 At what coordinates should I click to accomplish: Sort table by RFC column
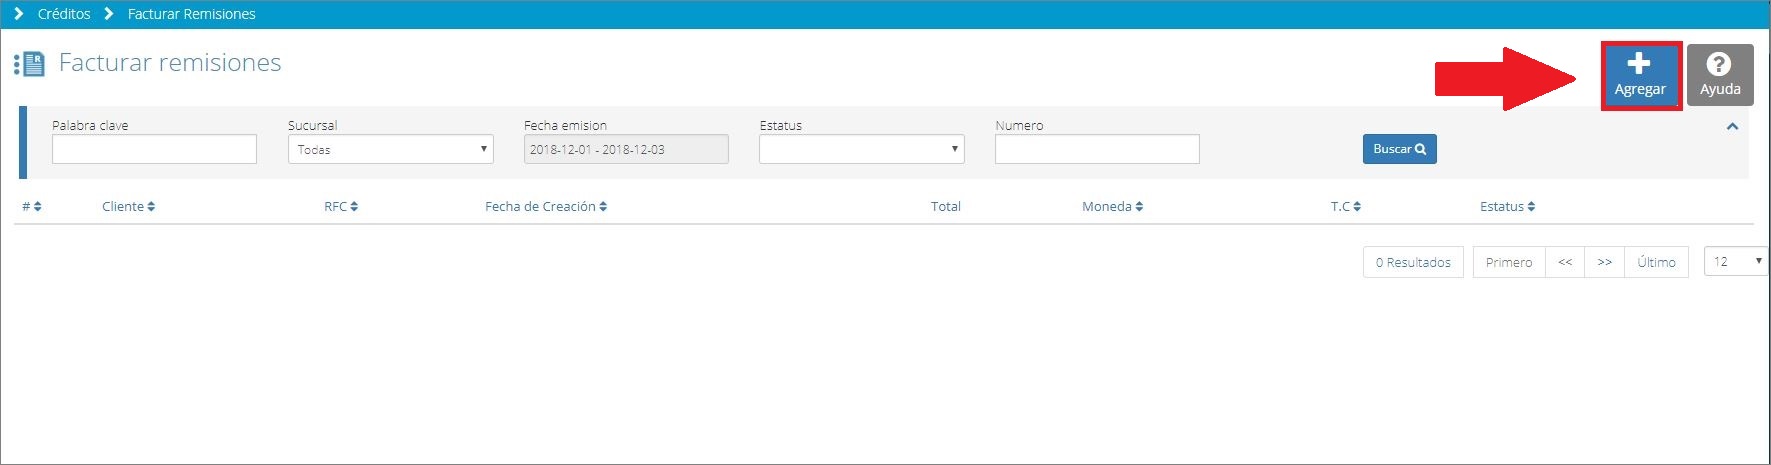[341, 206]
